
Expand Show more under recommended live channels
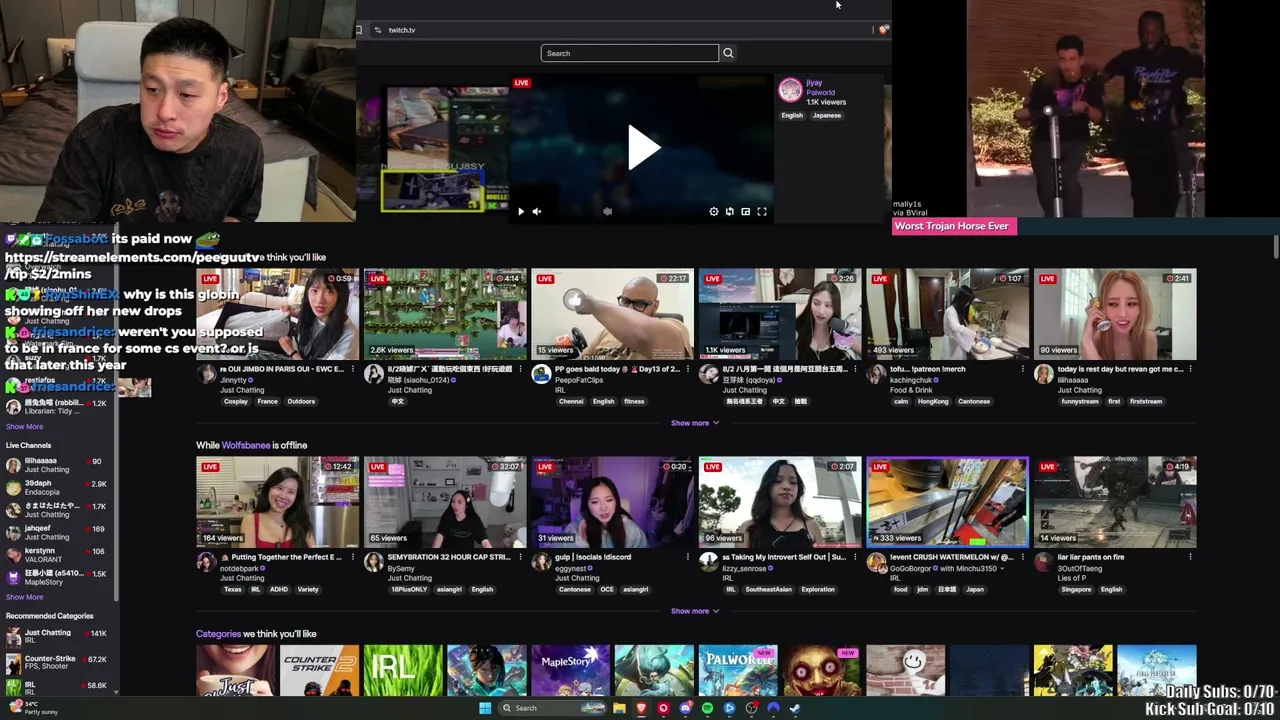coord(694,423)
